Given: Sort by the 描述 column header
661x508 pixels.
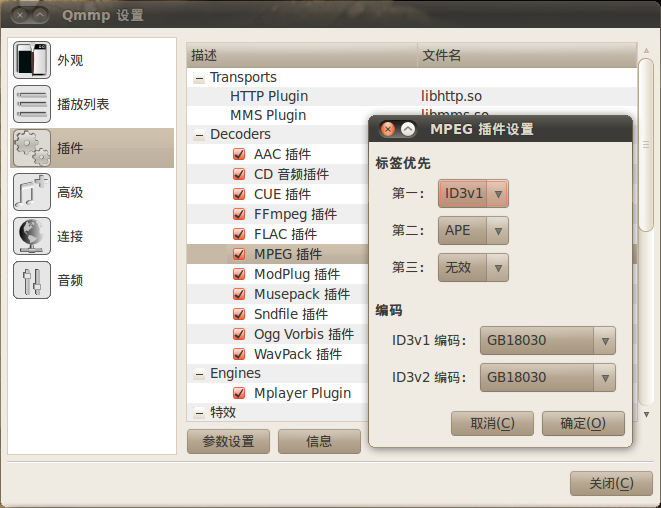Looking at the screenshot, I should [x=302, y=55].
